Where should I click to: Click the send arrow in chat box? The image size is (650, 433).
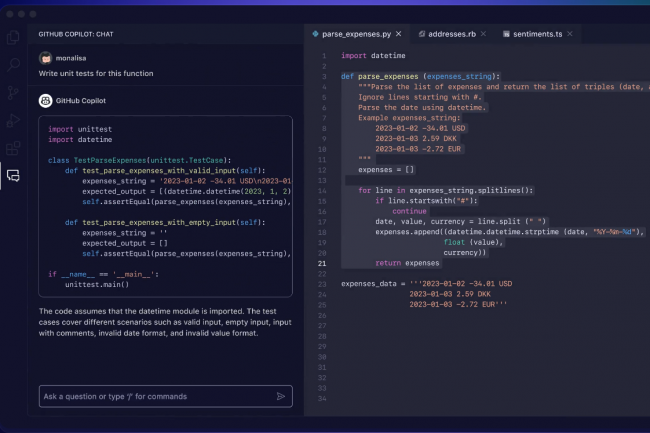tap(281, 396)
